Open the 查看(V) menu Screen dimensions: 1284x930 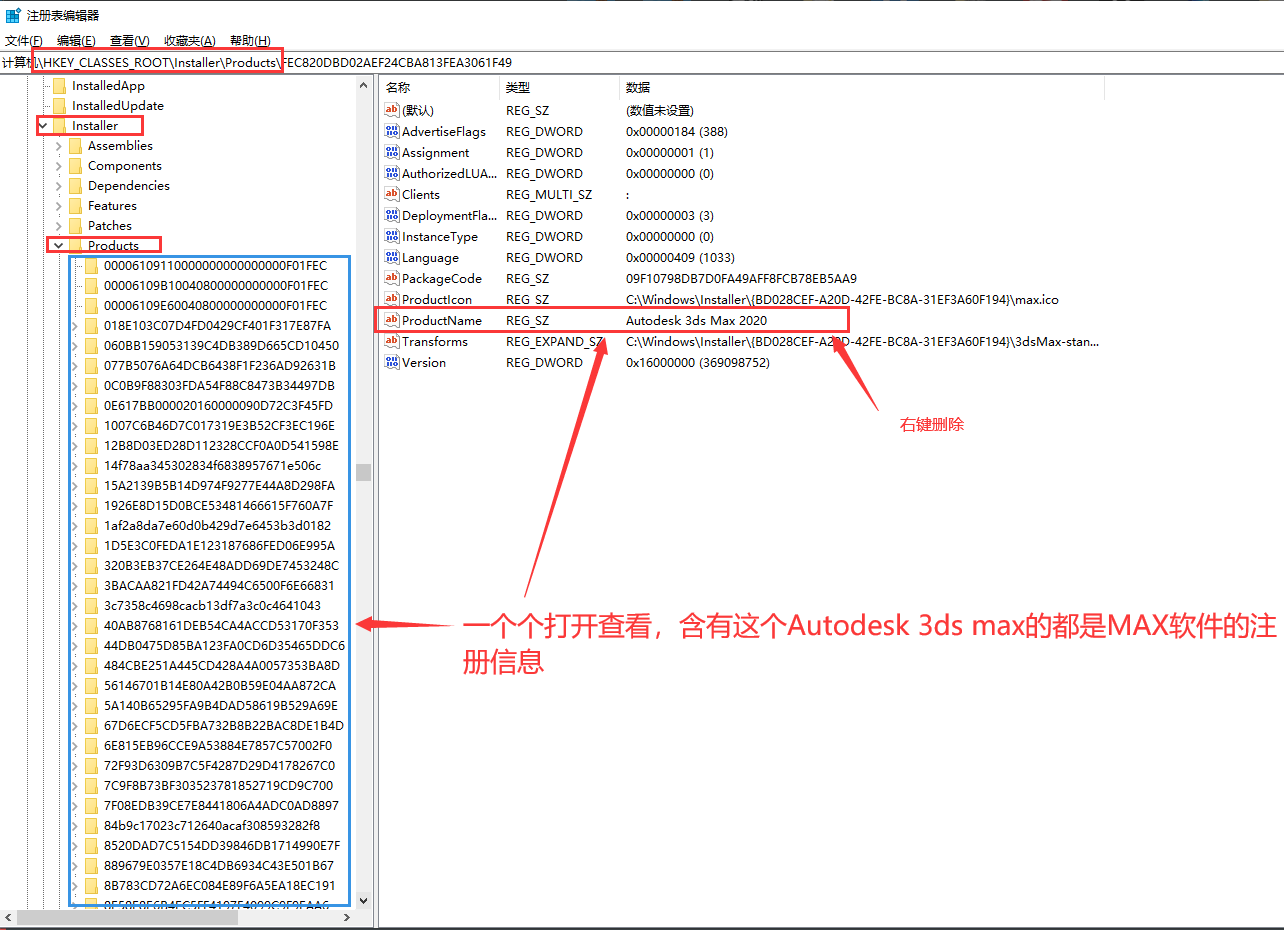pos(130,40)
